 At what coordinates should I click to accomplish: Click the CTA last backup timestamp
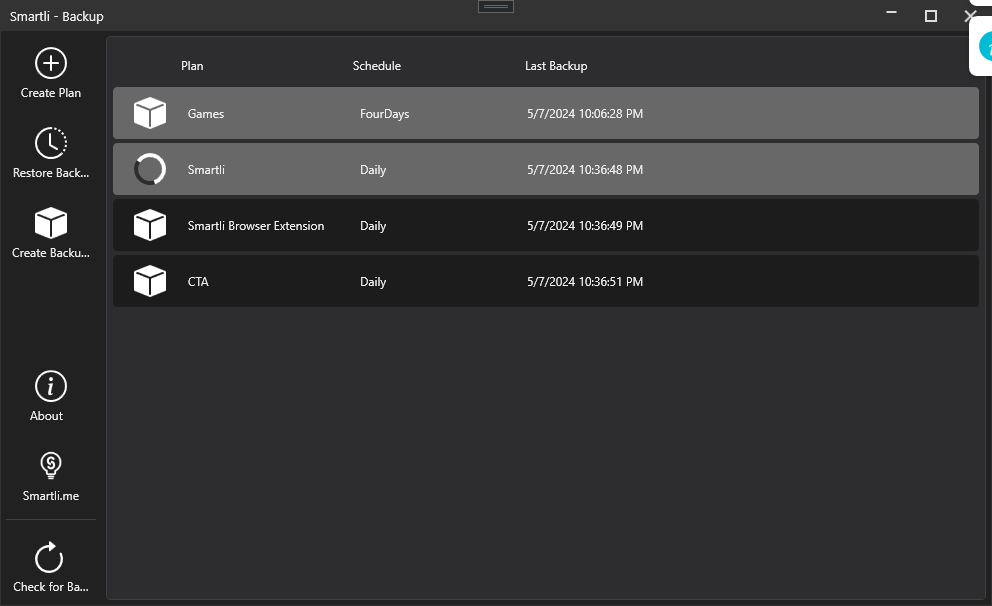(585, 282)
